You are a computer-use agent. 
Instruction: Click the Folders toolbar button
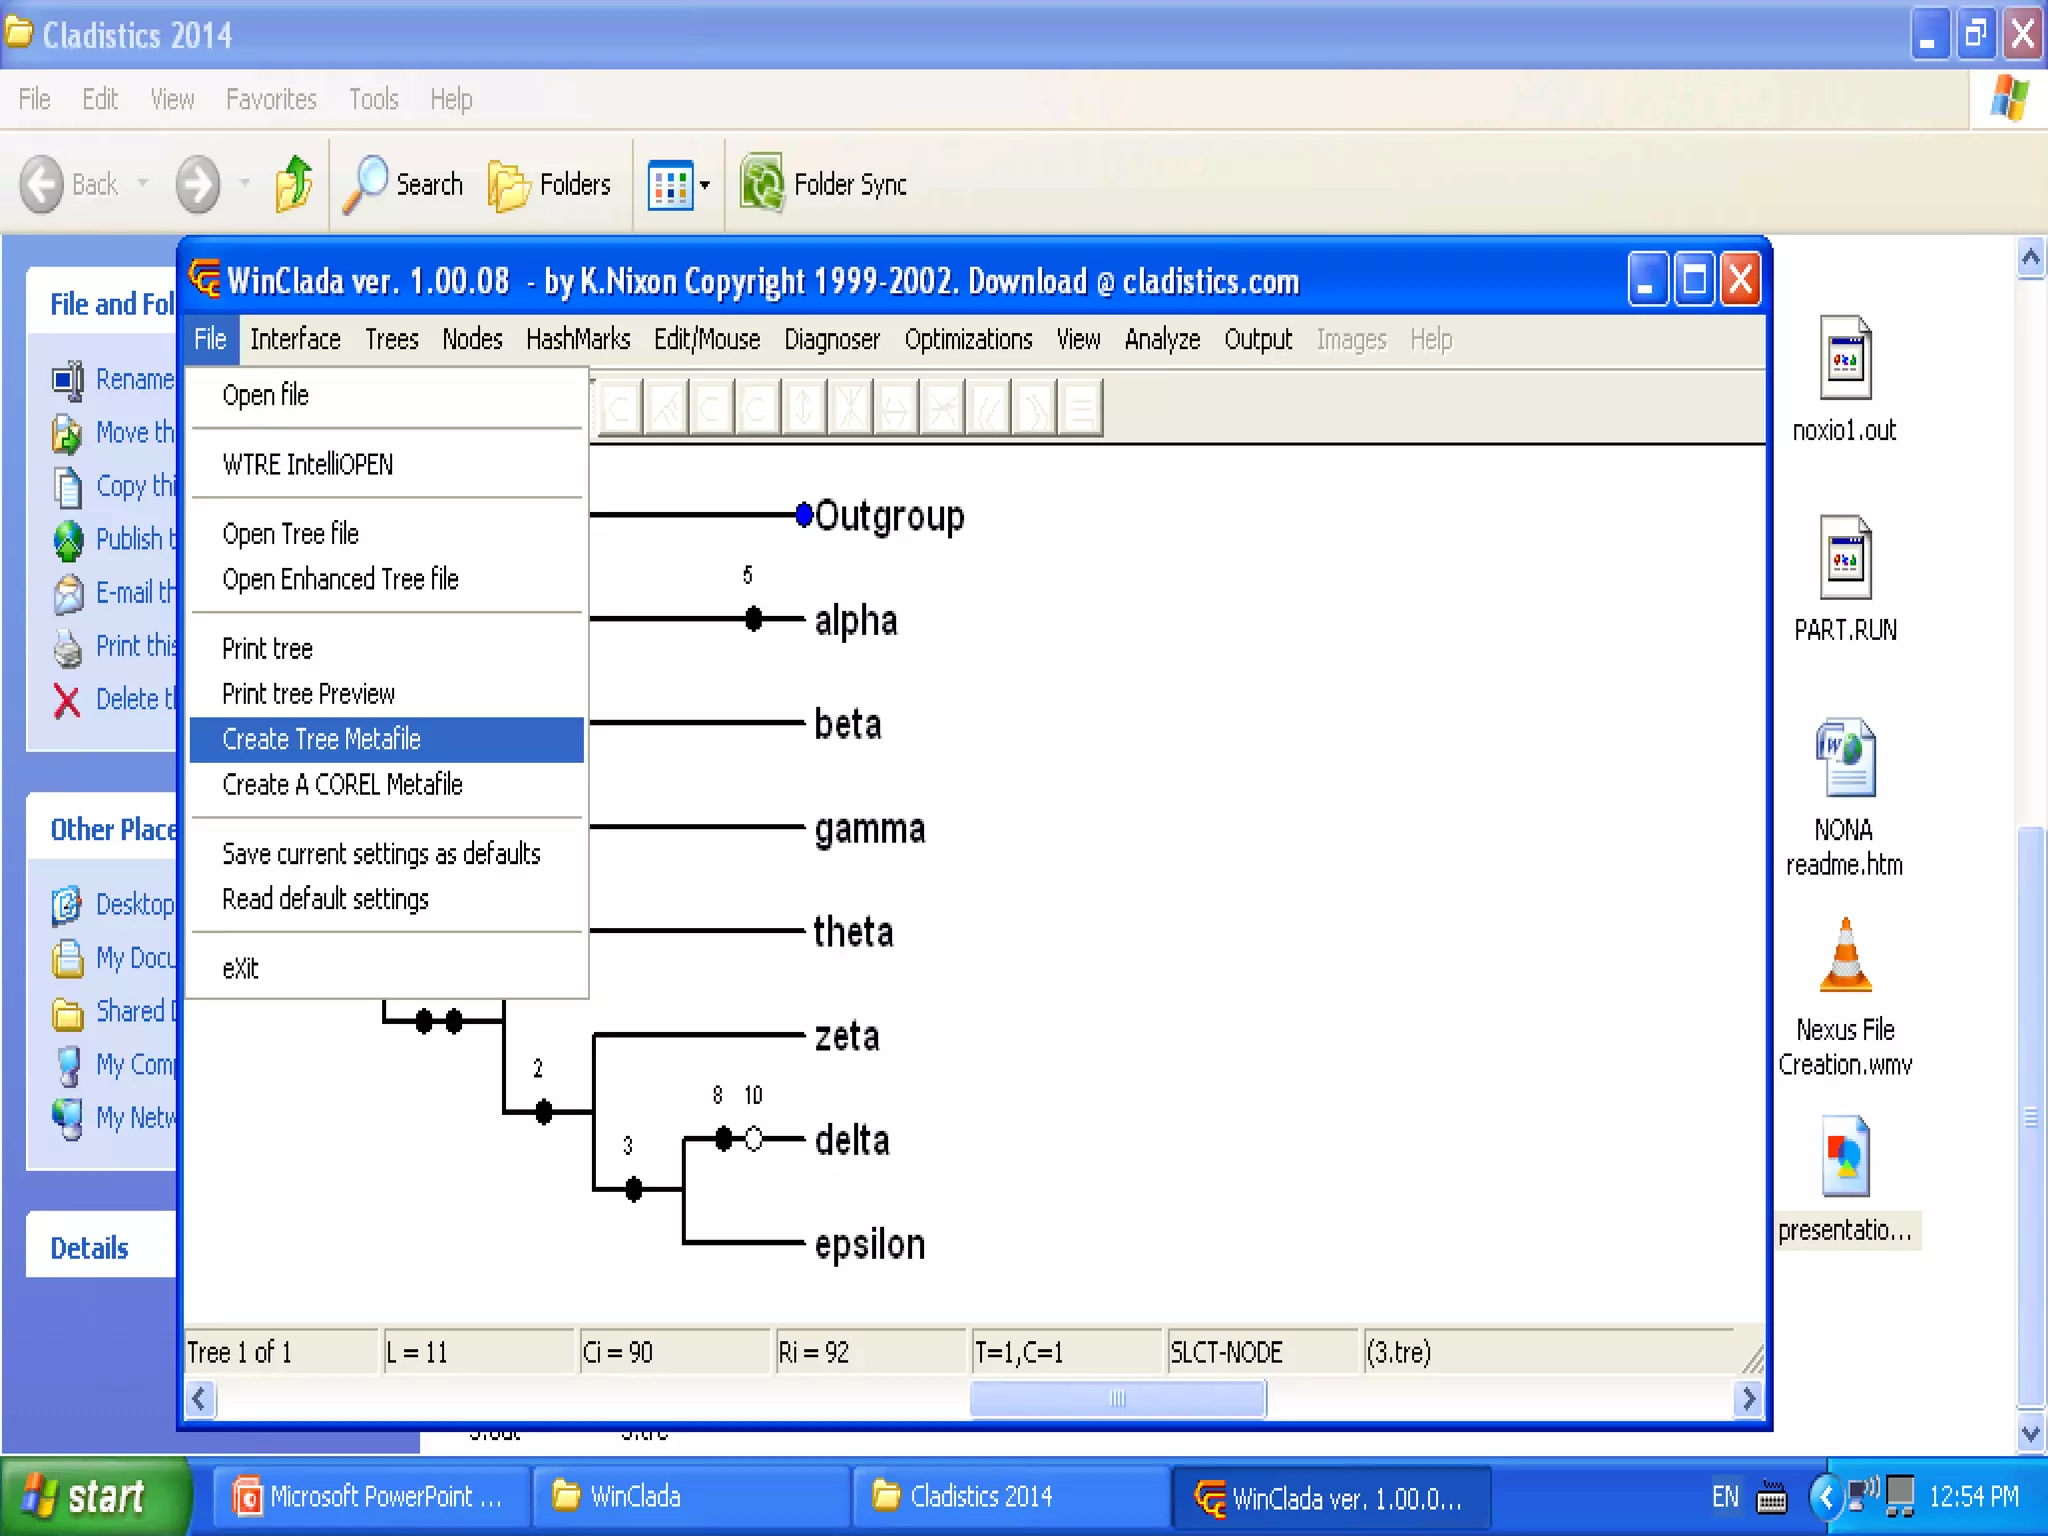(550, 184)
